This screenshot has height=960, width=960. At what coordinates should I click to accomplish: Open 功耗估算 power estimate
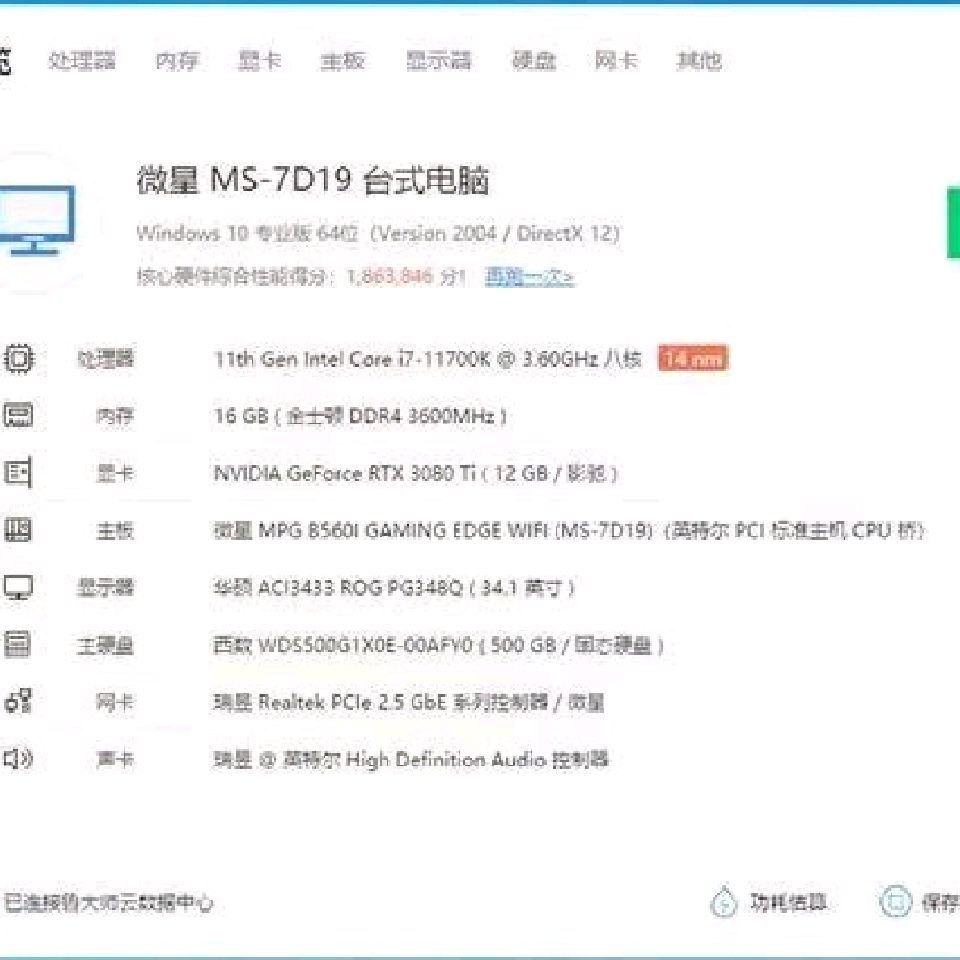(789, 902)
